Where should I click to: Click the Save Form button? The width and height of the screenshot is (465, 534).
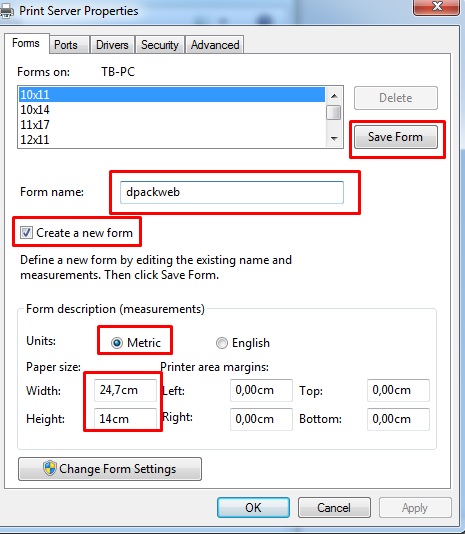pos(396,137)
